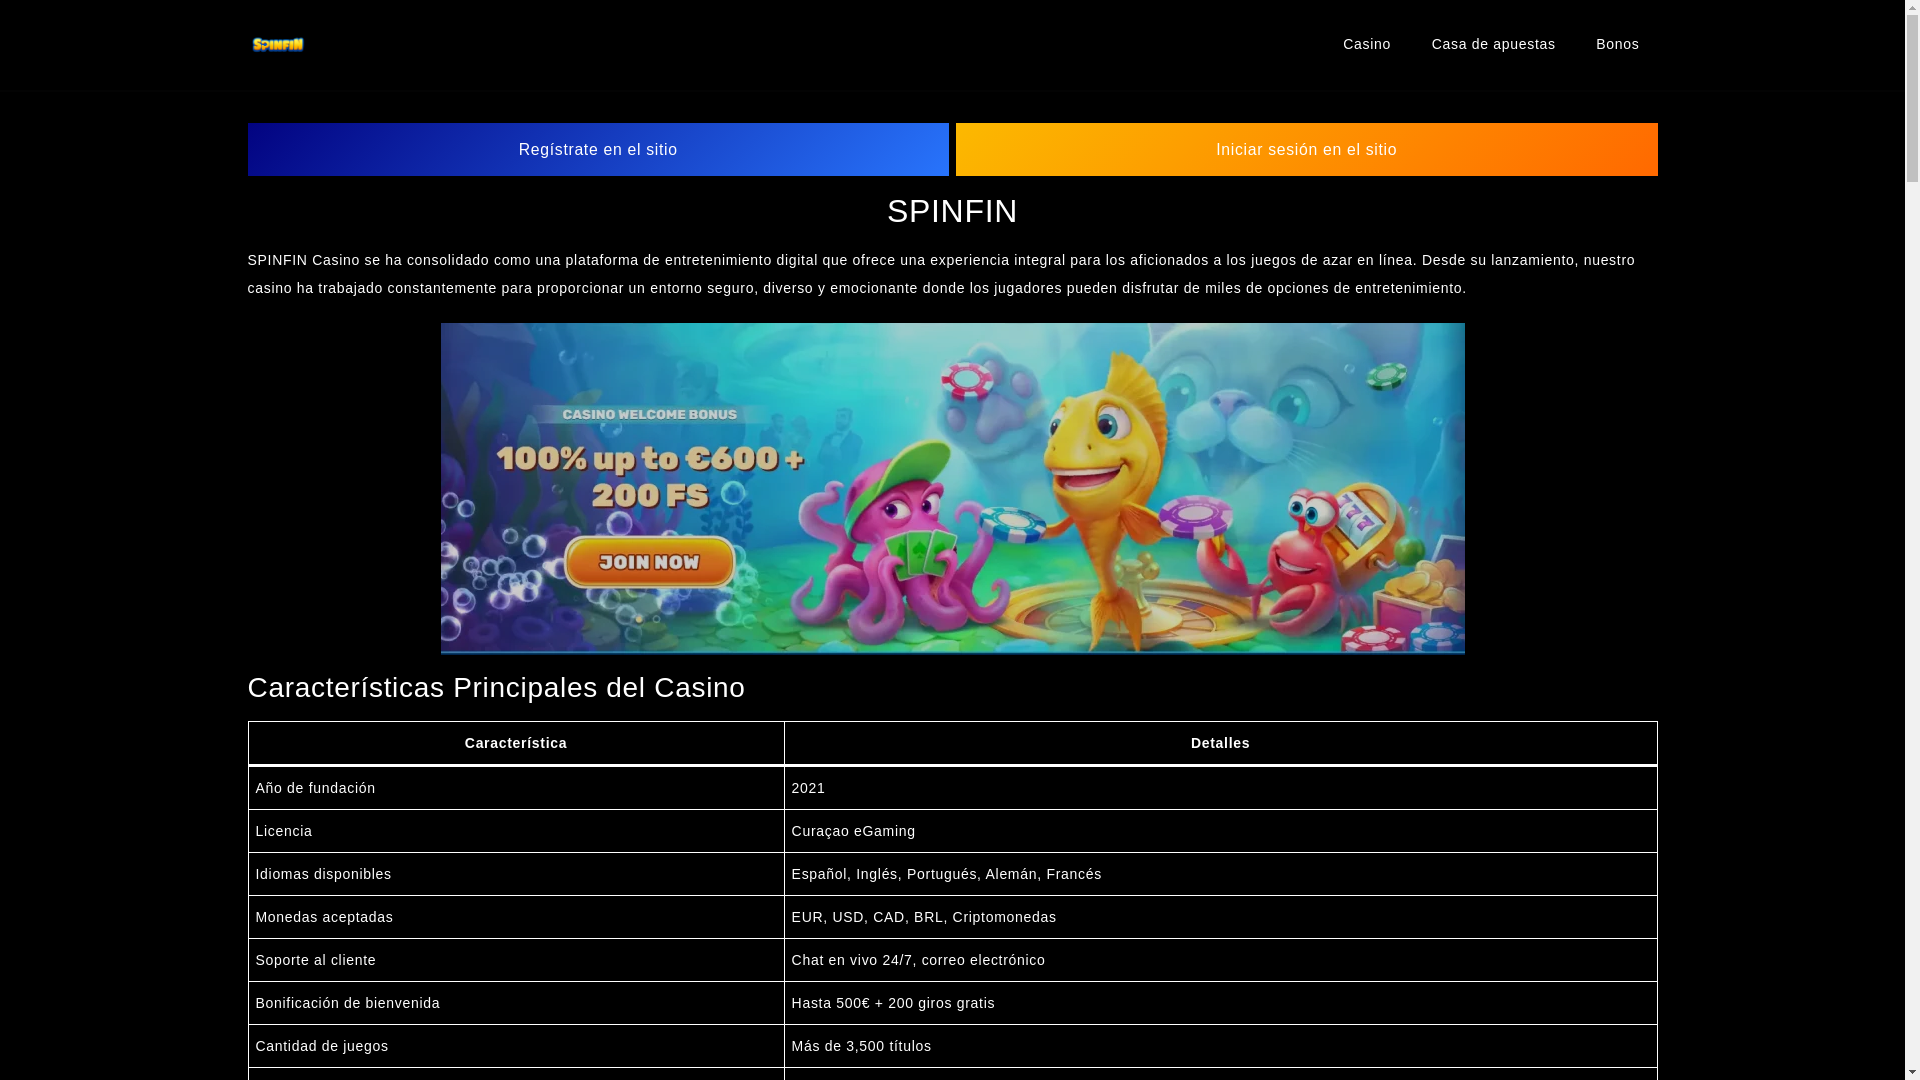Open the Bonos menu item
Viewport: 1920px width, 1080px height.
coord(1617,44)
